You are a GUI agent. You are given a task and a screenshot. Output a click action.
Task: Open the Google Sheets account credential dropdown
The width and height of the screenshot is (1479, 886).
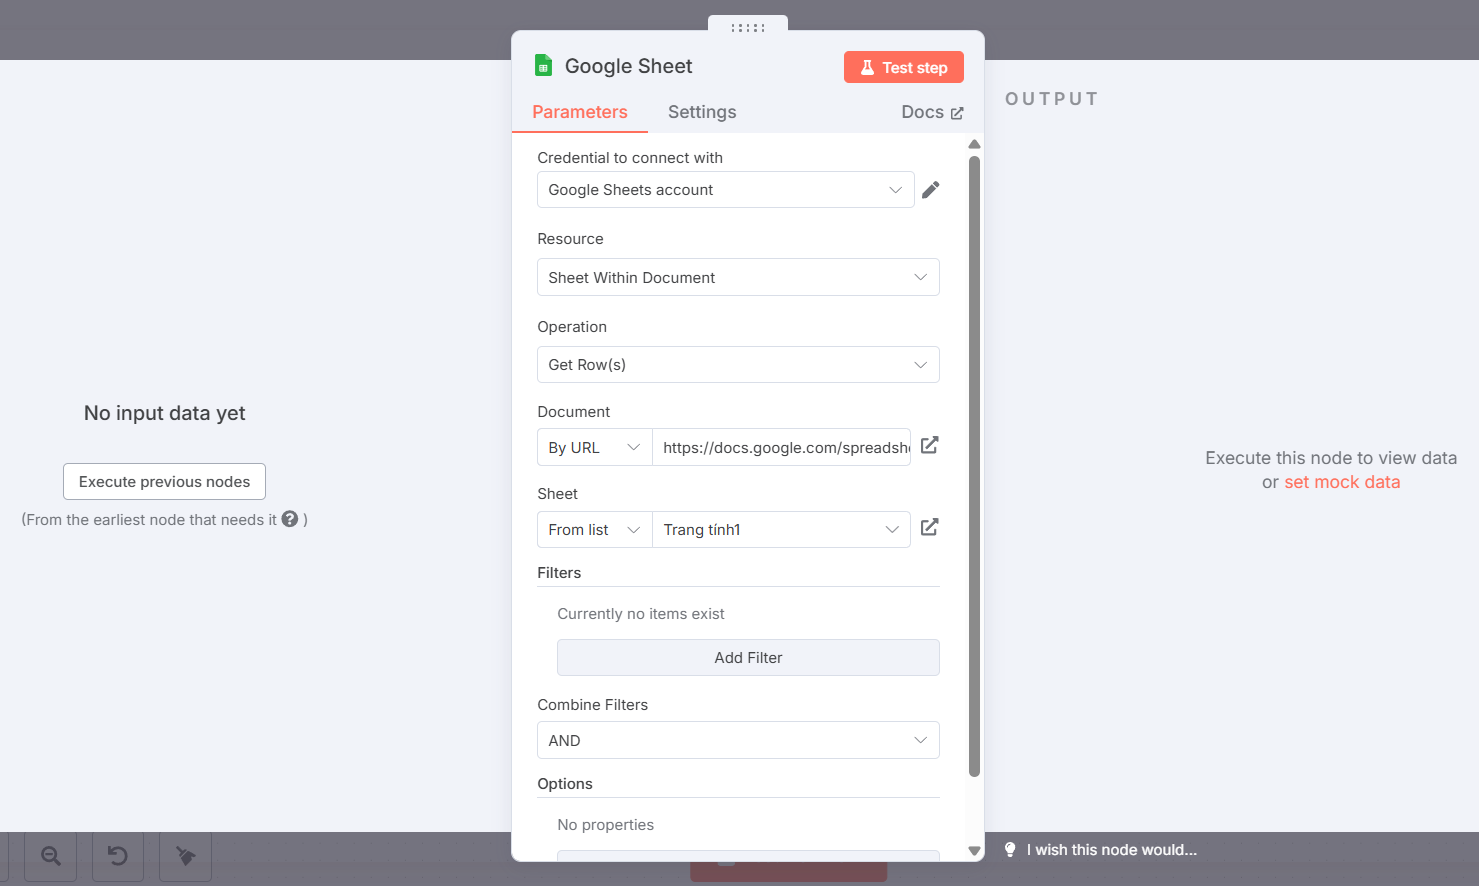[x=726, y=190]
